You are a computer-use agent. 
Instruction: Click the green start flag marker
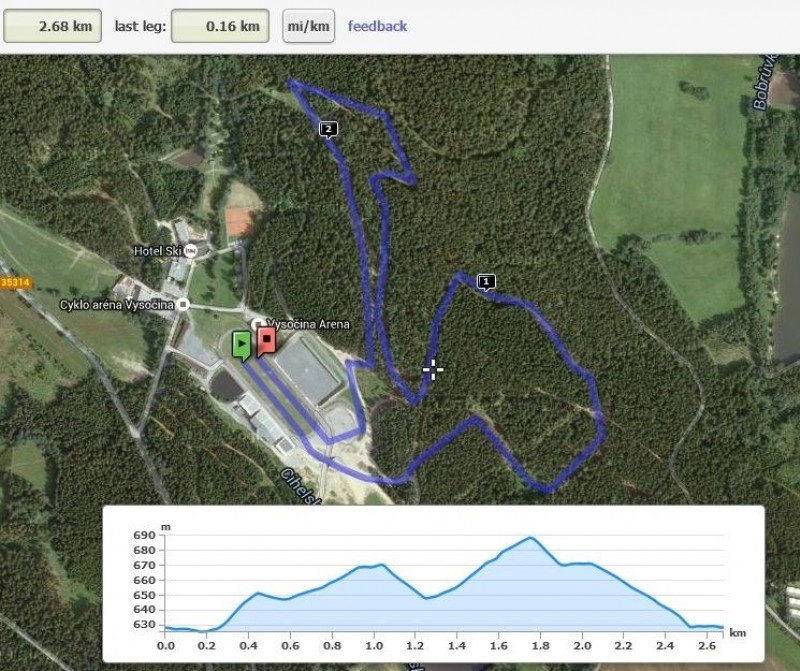pos(242,345)
